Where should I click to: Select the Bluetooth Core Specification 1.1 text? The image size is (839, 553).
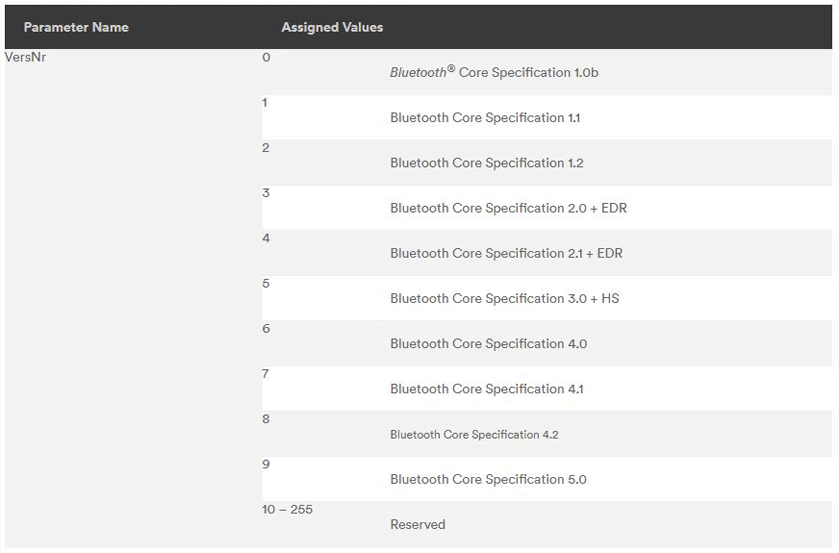[x=485, y=118]
